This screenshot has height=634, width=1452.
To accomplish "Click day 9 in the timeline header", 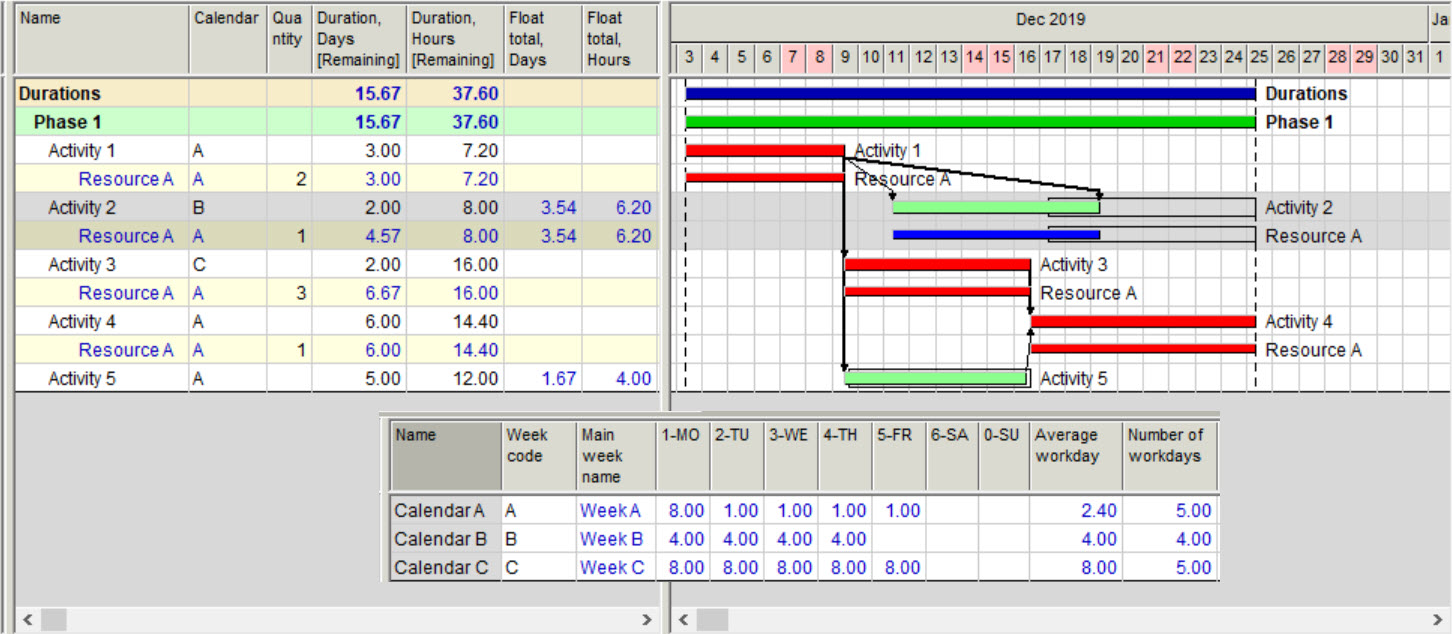I will (x=845, y=57).
